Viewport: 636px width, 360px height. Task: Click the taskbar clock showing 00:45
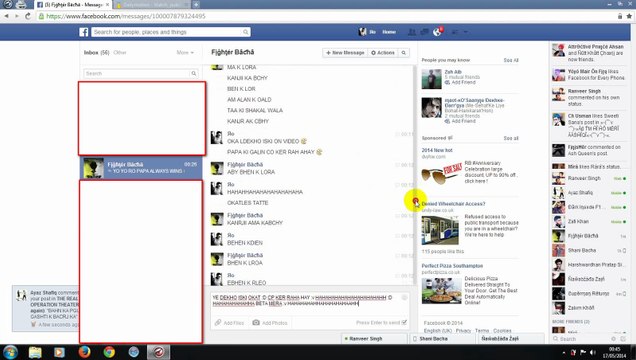point(615,352)
